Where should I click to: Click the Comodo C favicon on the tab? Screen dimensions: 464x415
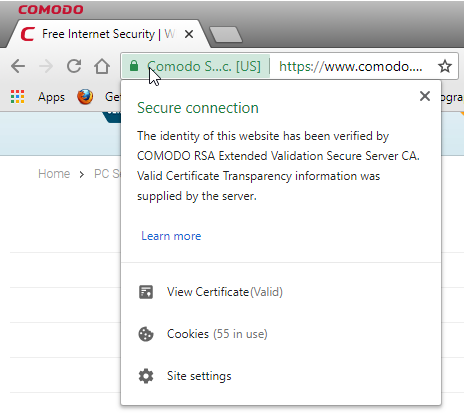28,34
